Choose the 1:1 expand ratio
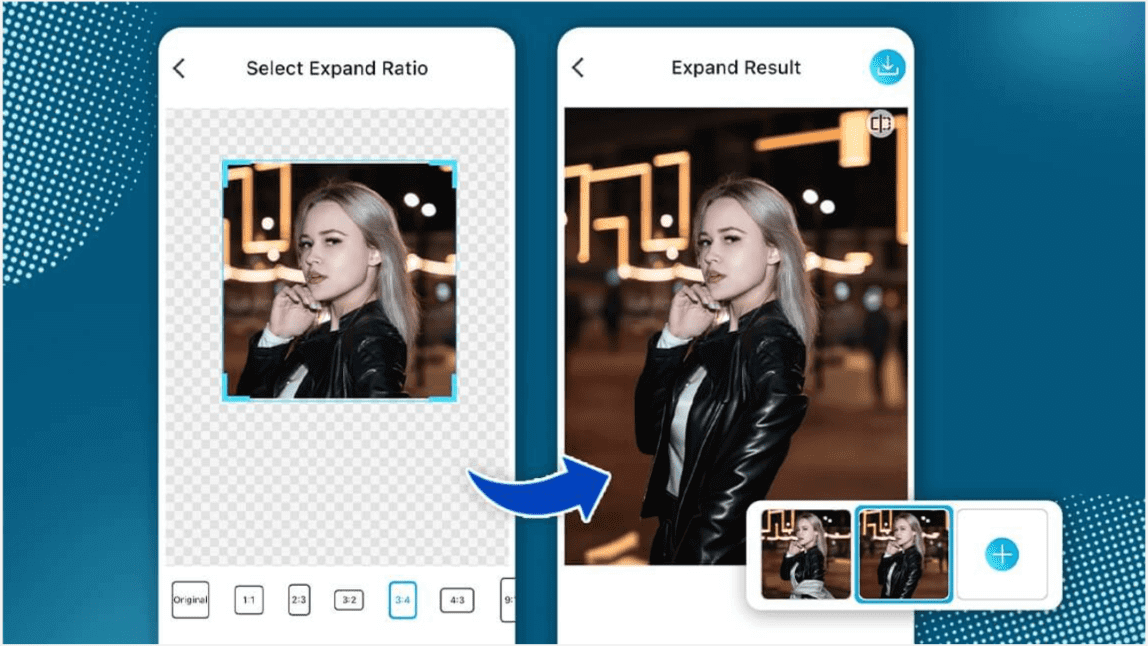This screenshot has width=1148, height=646. 249,600
